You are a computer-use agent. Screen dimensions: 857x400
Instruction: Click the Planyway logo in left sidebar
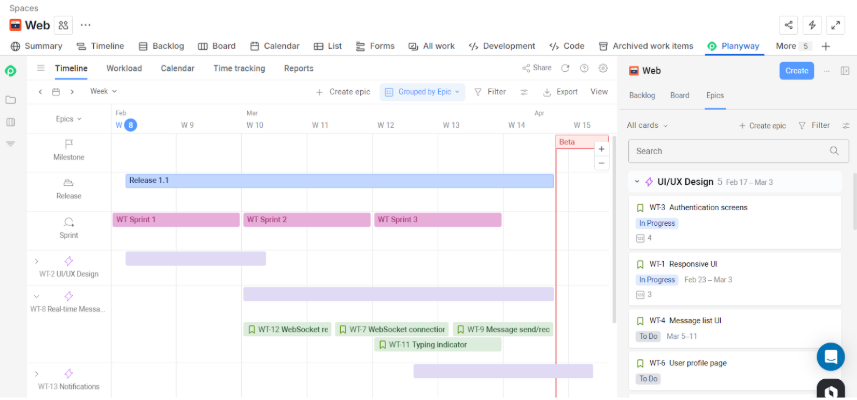pos(10,71)
